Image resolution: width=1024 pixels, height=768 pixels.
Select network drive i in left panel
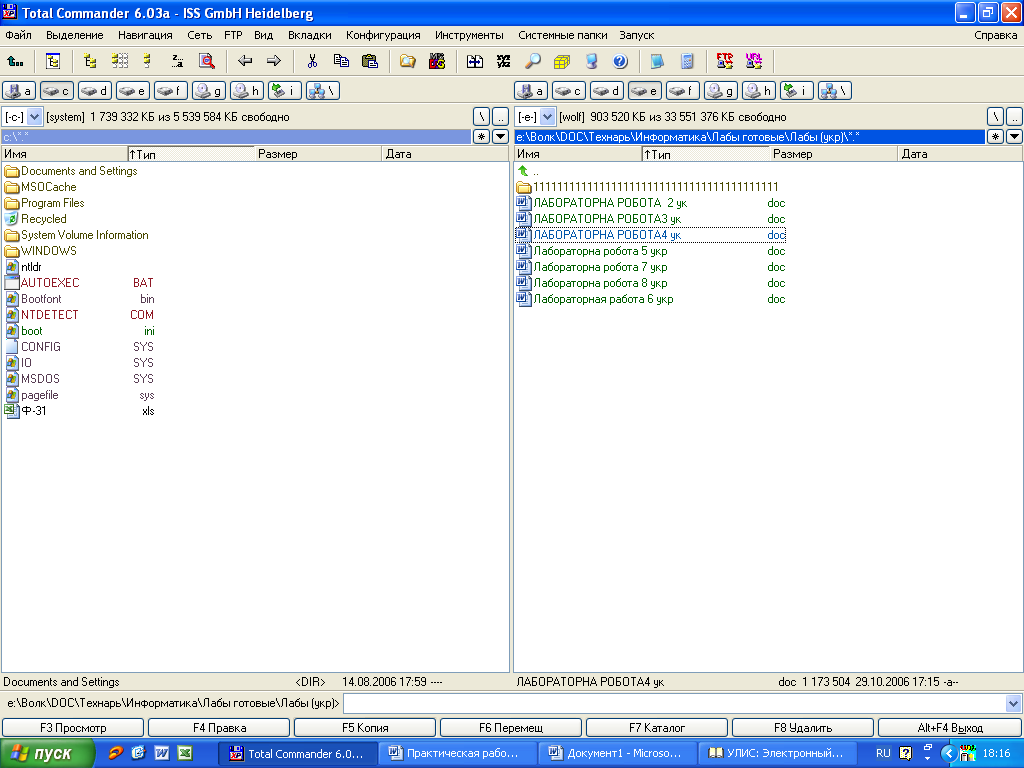pos(285,91)
